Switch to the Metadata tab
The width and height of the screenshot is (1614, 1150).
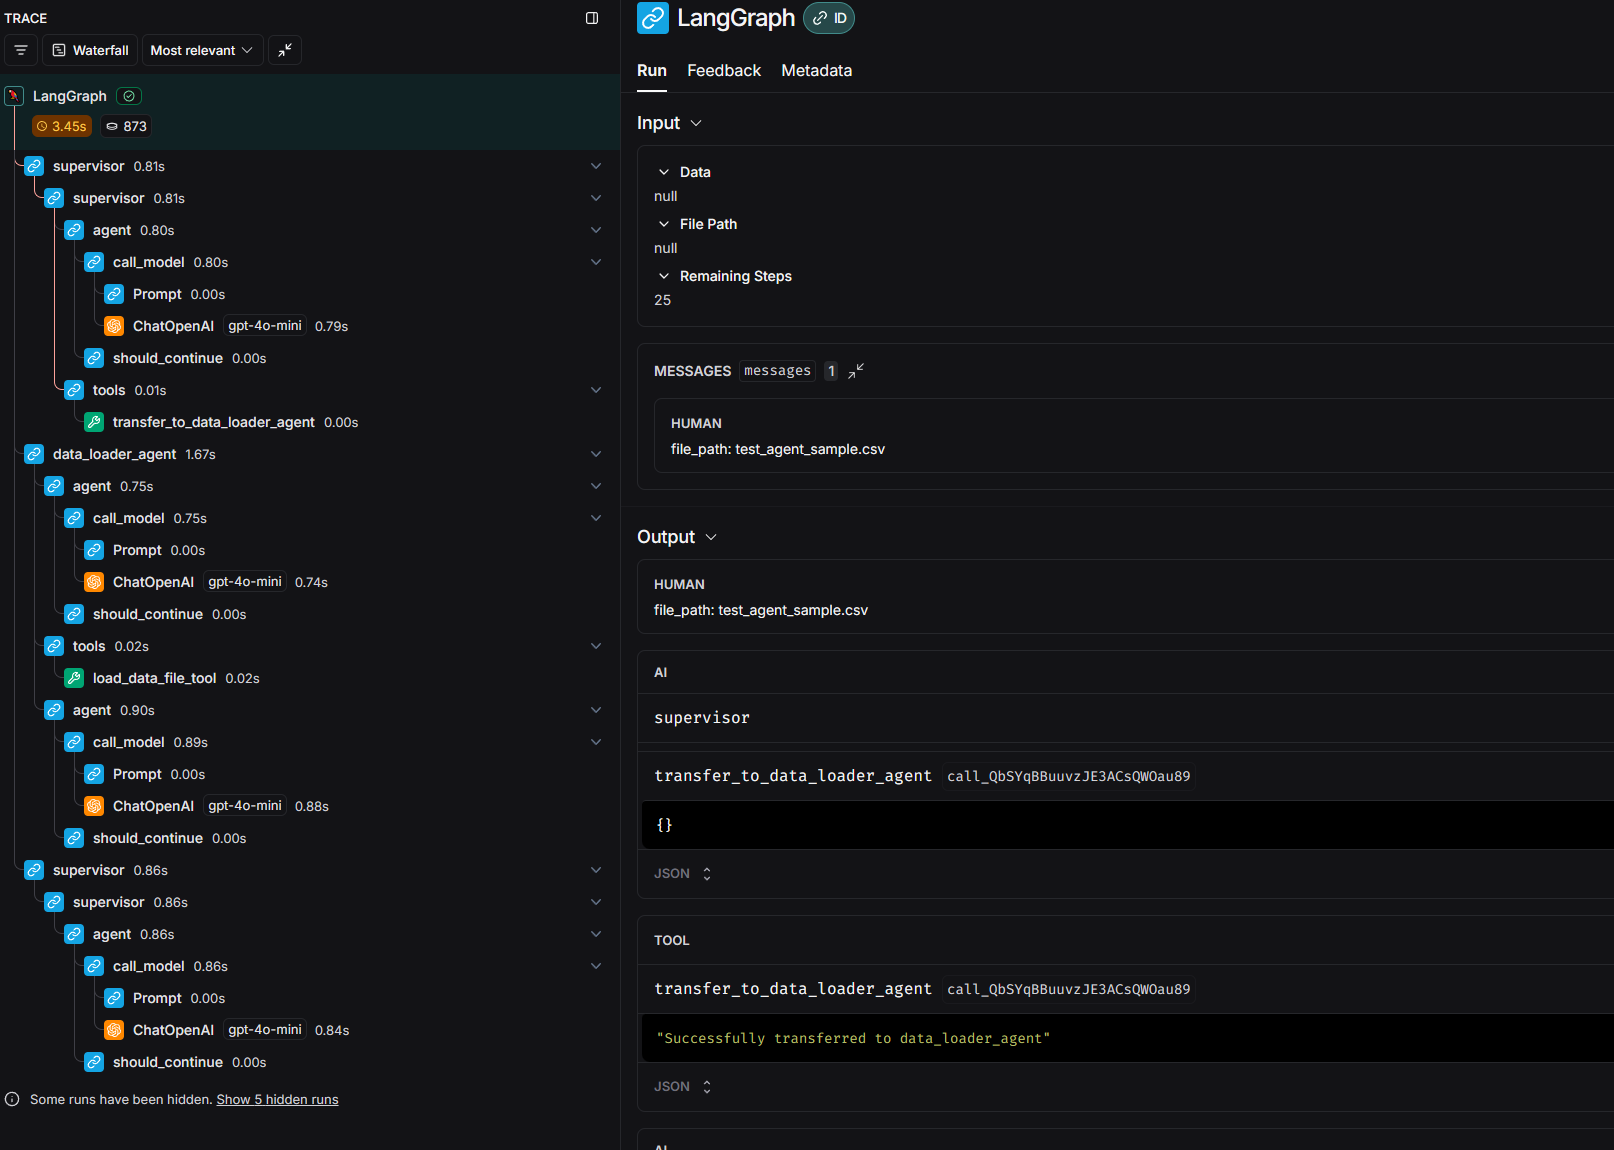click(817, 71)
